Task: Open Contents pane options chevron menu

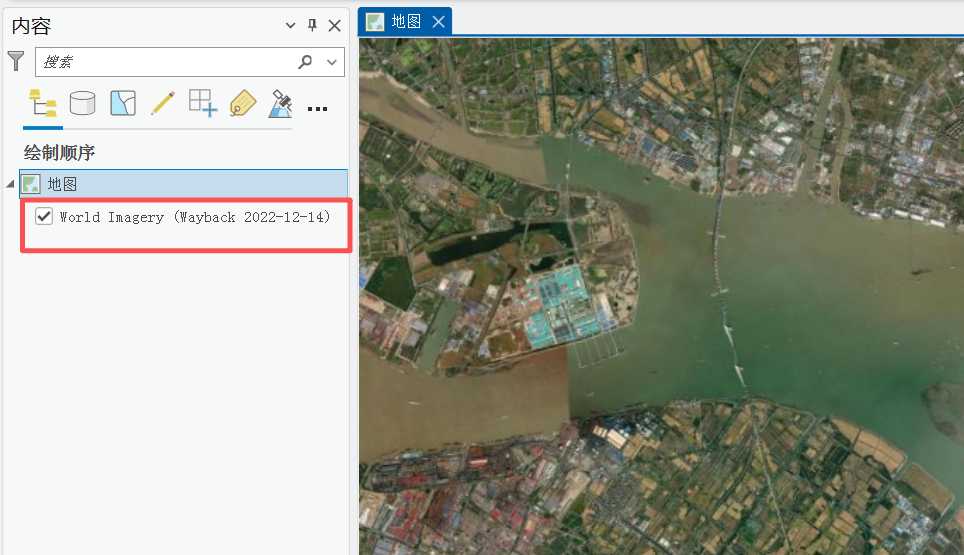Action: point(291,25)
